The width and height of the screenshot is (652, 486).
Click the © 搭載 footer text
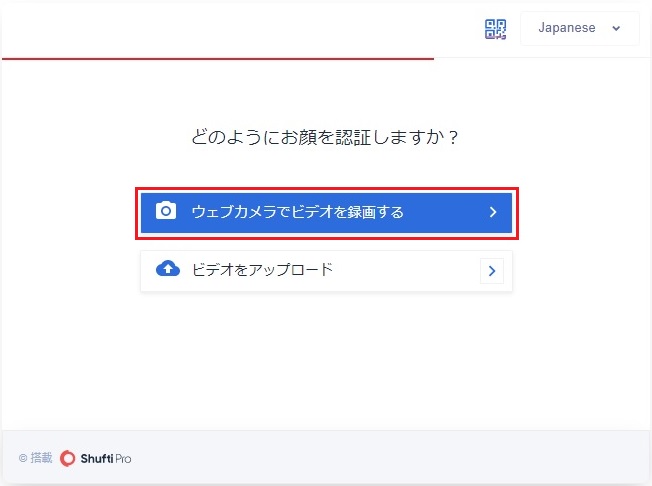pyautogui.click(x=36, y=458)
